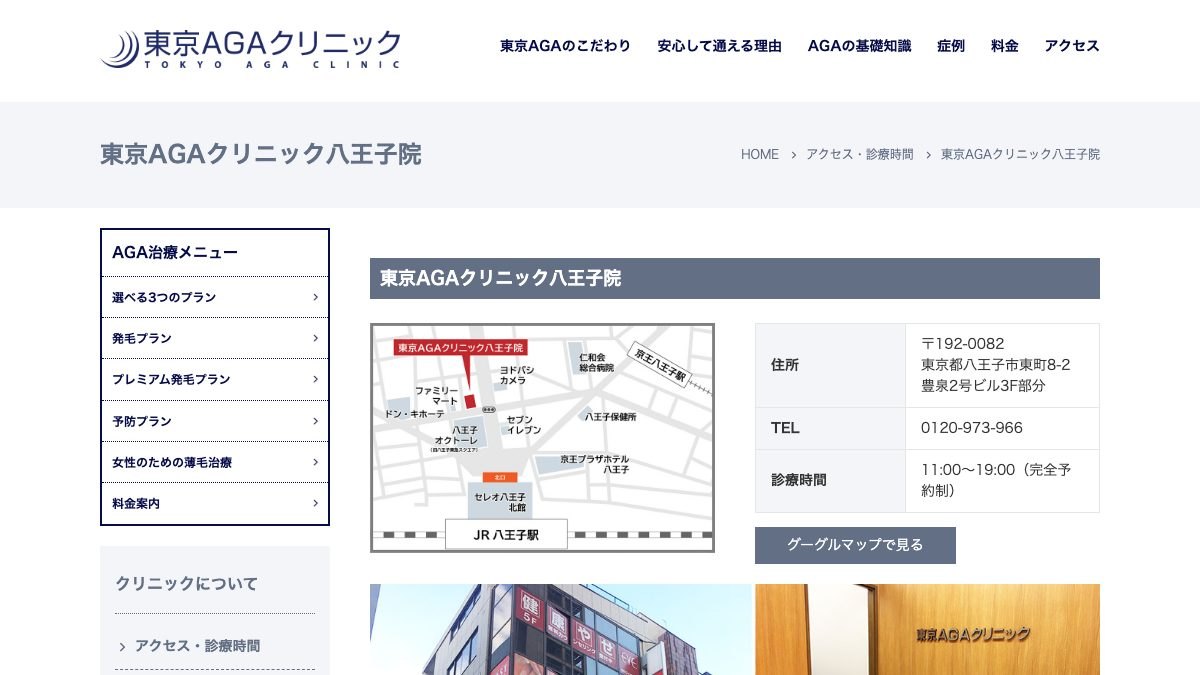Click the TEL table label

pyautogui.click(x=785, y=428)
